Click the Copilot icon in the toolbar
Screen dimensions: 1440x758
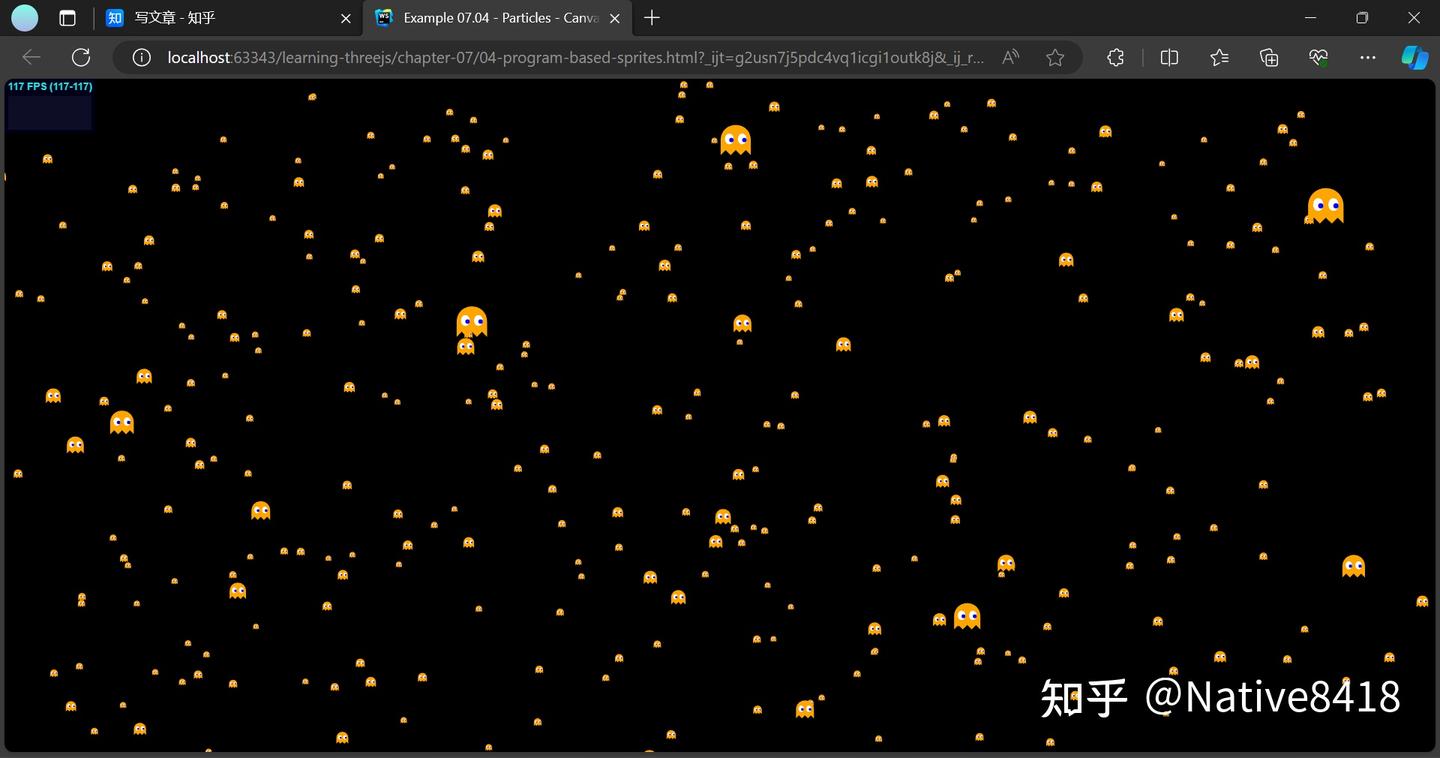1413,57
